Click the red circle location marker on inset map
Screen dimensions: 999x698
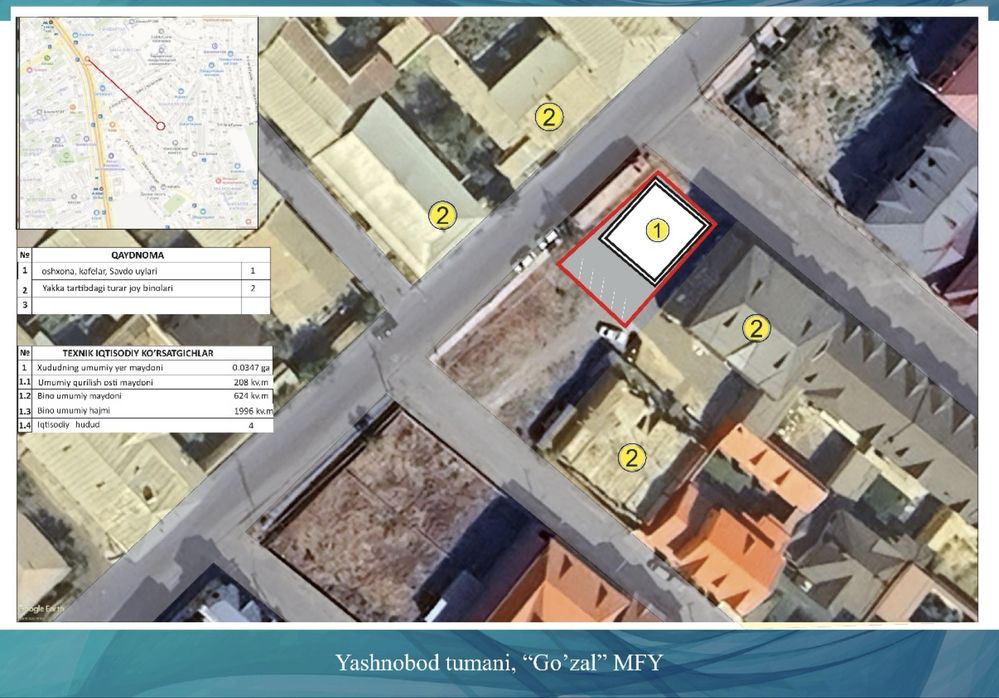(161, 126)
